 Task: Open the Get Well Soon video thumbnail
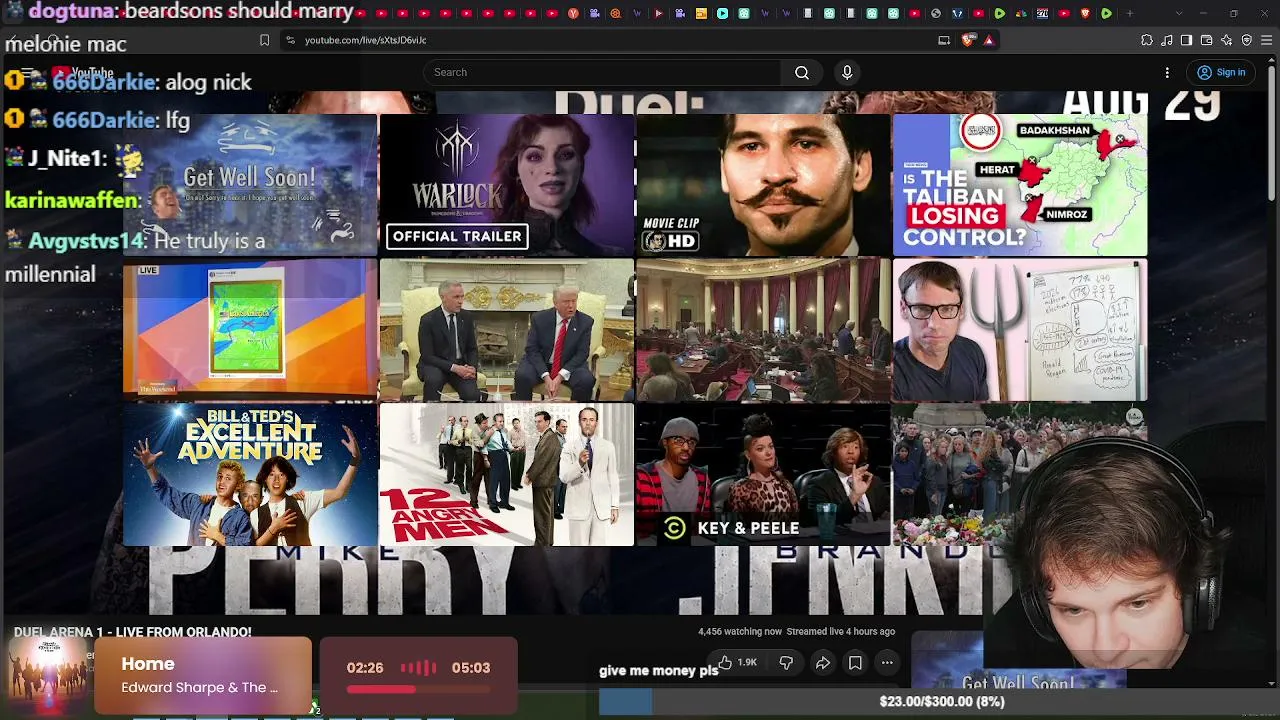[x=250, y=185]
